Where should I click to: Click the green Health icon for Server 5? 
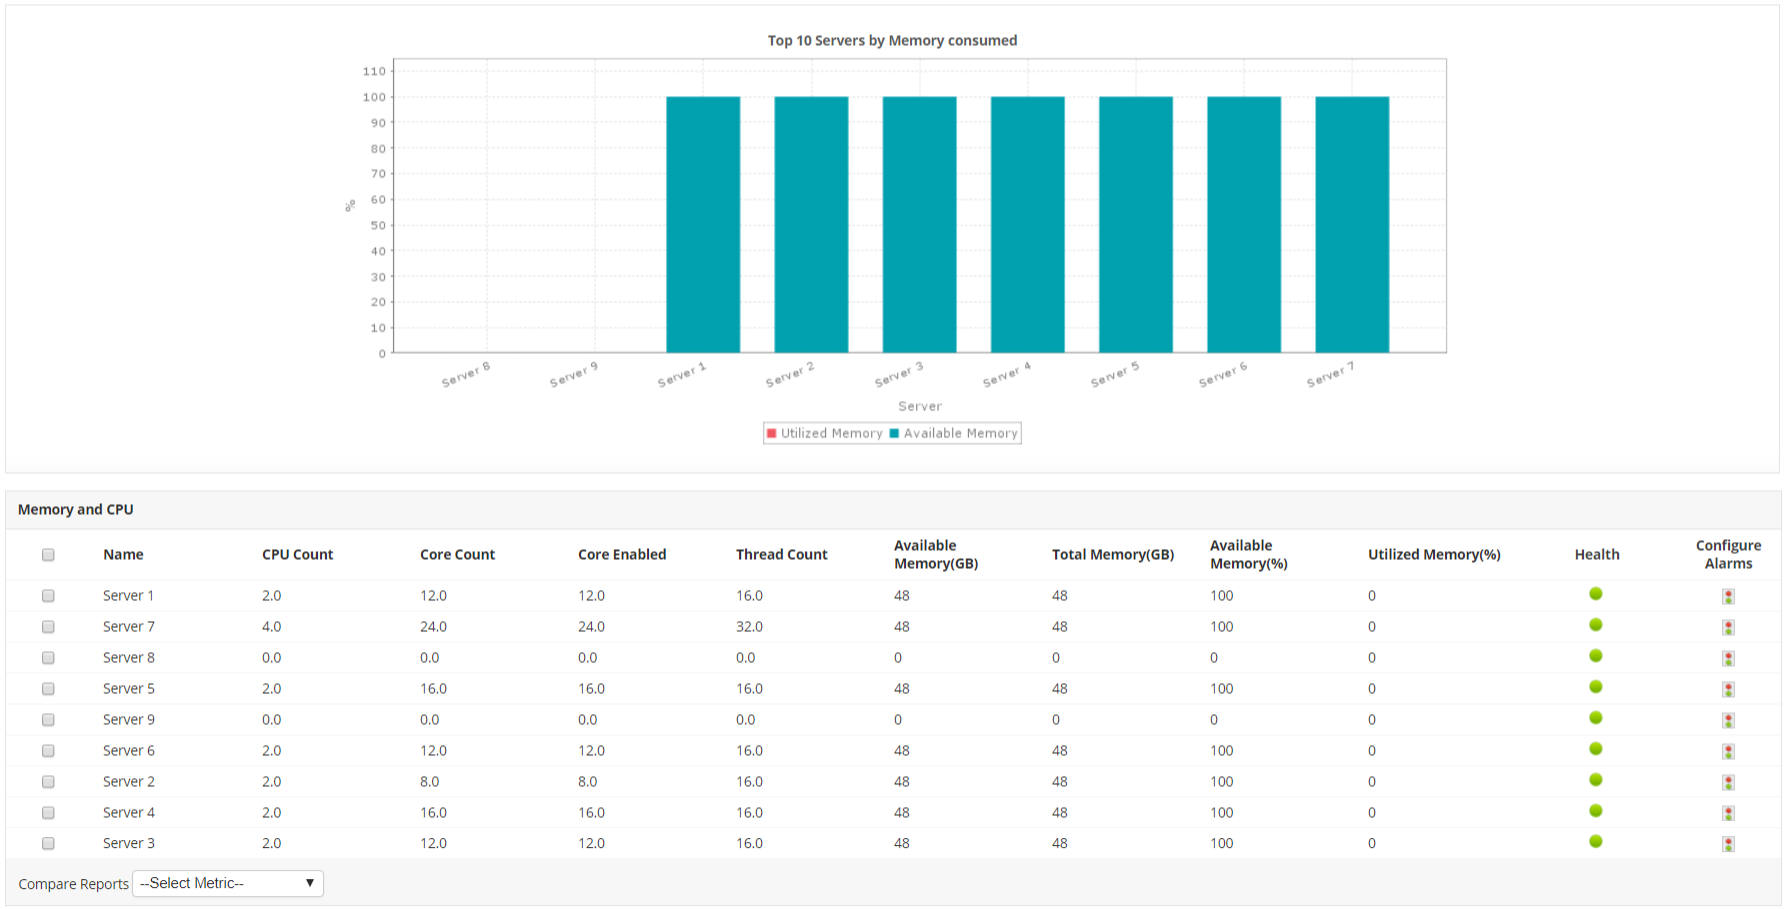pos(1596,688)
